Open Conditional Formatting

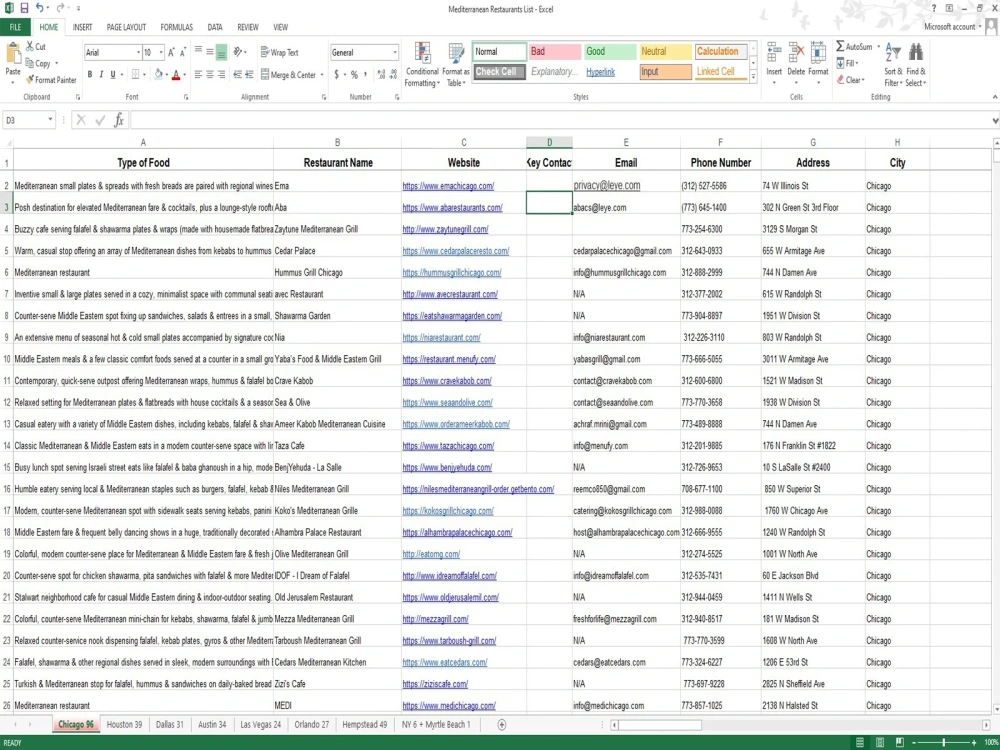[422, 66]
